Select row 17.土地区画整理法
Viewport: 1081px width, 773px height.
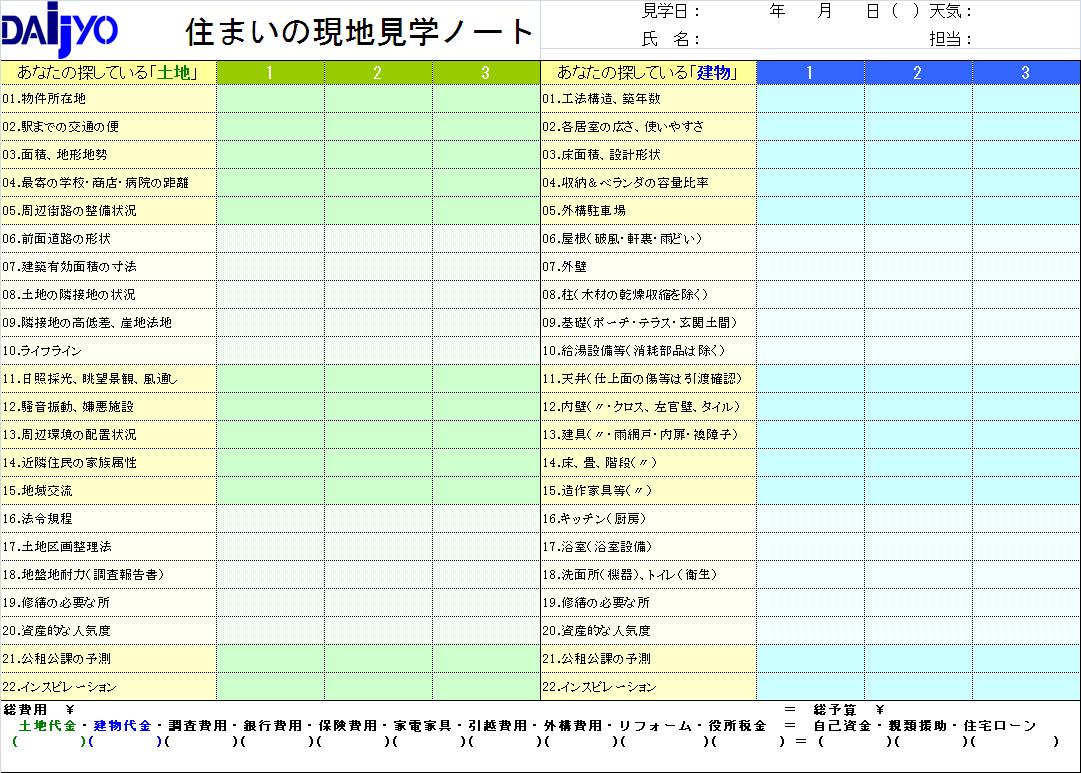click(108, 546)
